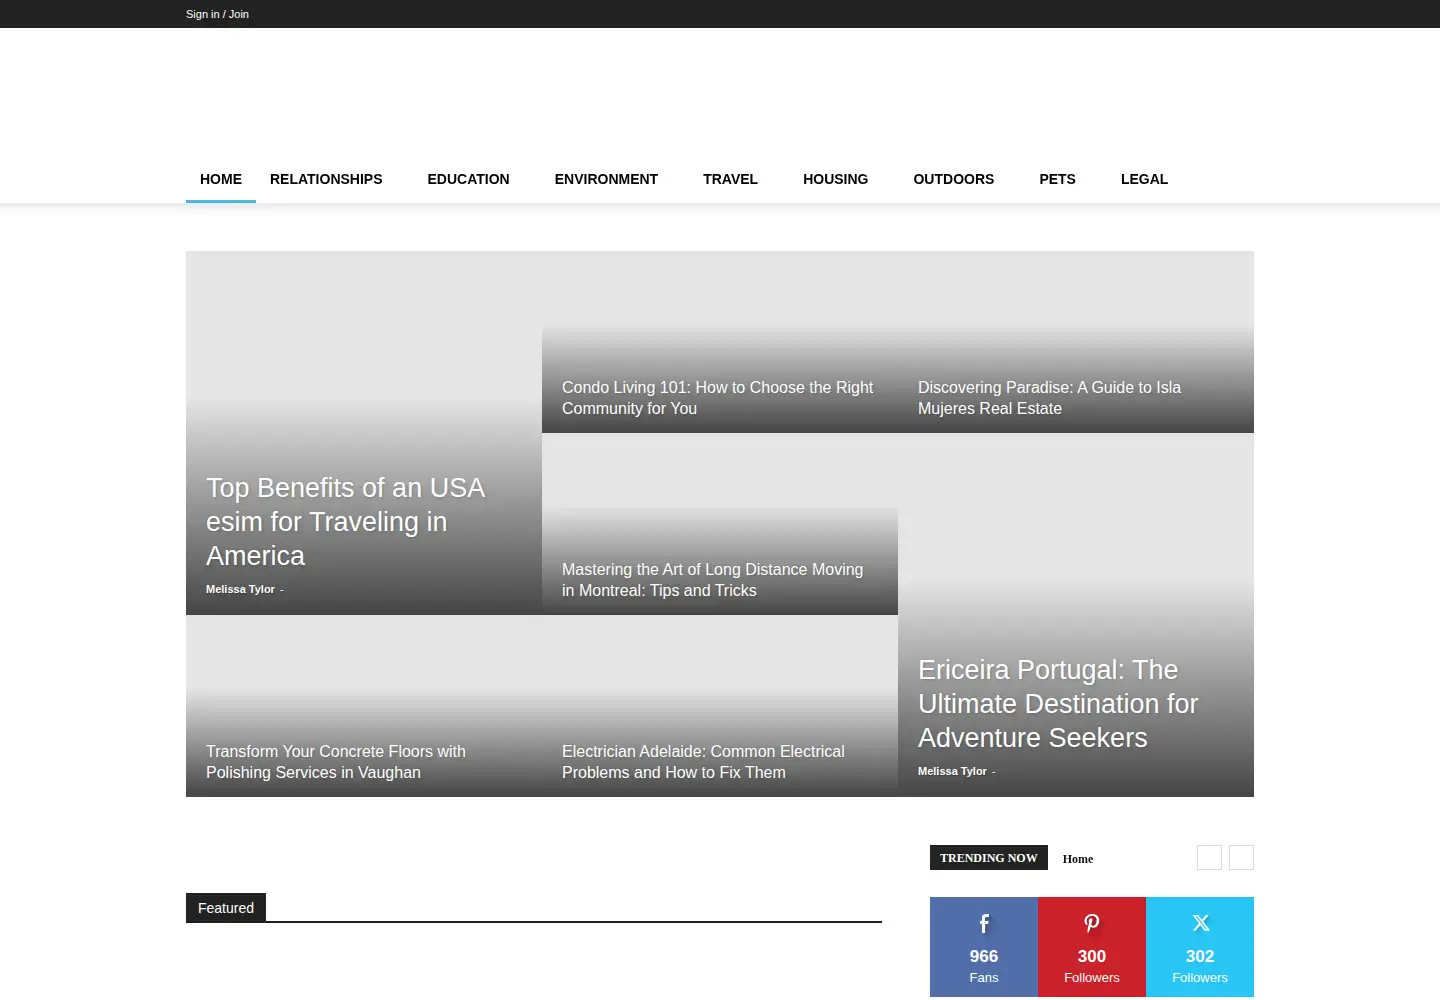This screenshot has width=1440, height=1000.
Task: Open the EDUCATION menu
Action: tap(468, 179)
